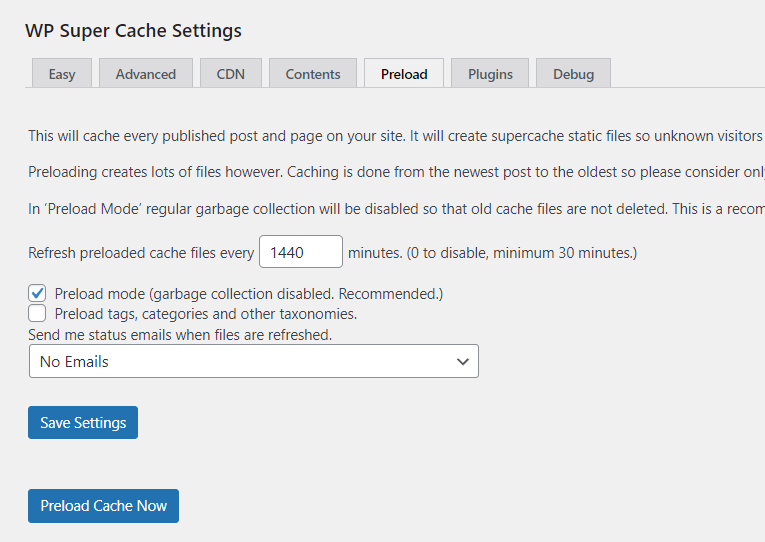Click the 'Preload mode (garbage collection disabled' label

(x=249, y=294)
